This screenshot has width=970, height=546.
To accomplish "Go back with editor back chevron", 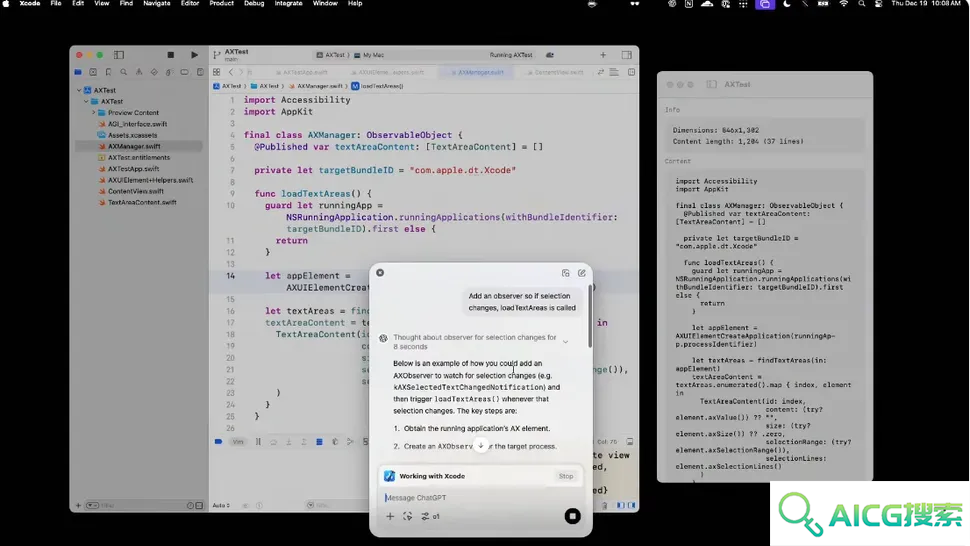I will point(231,72).
